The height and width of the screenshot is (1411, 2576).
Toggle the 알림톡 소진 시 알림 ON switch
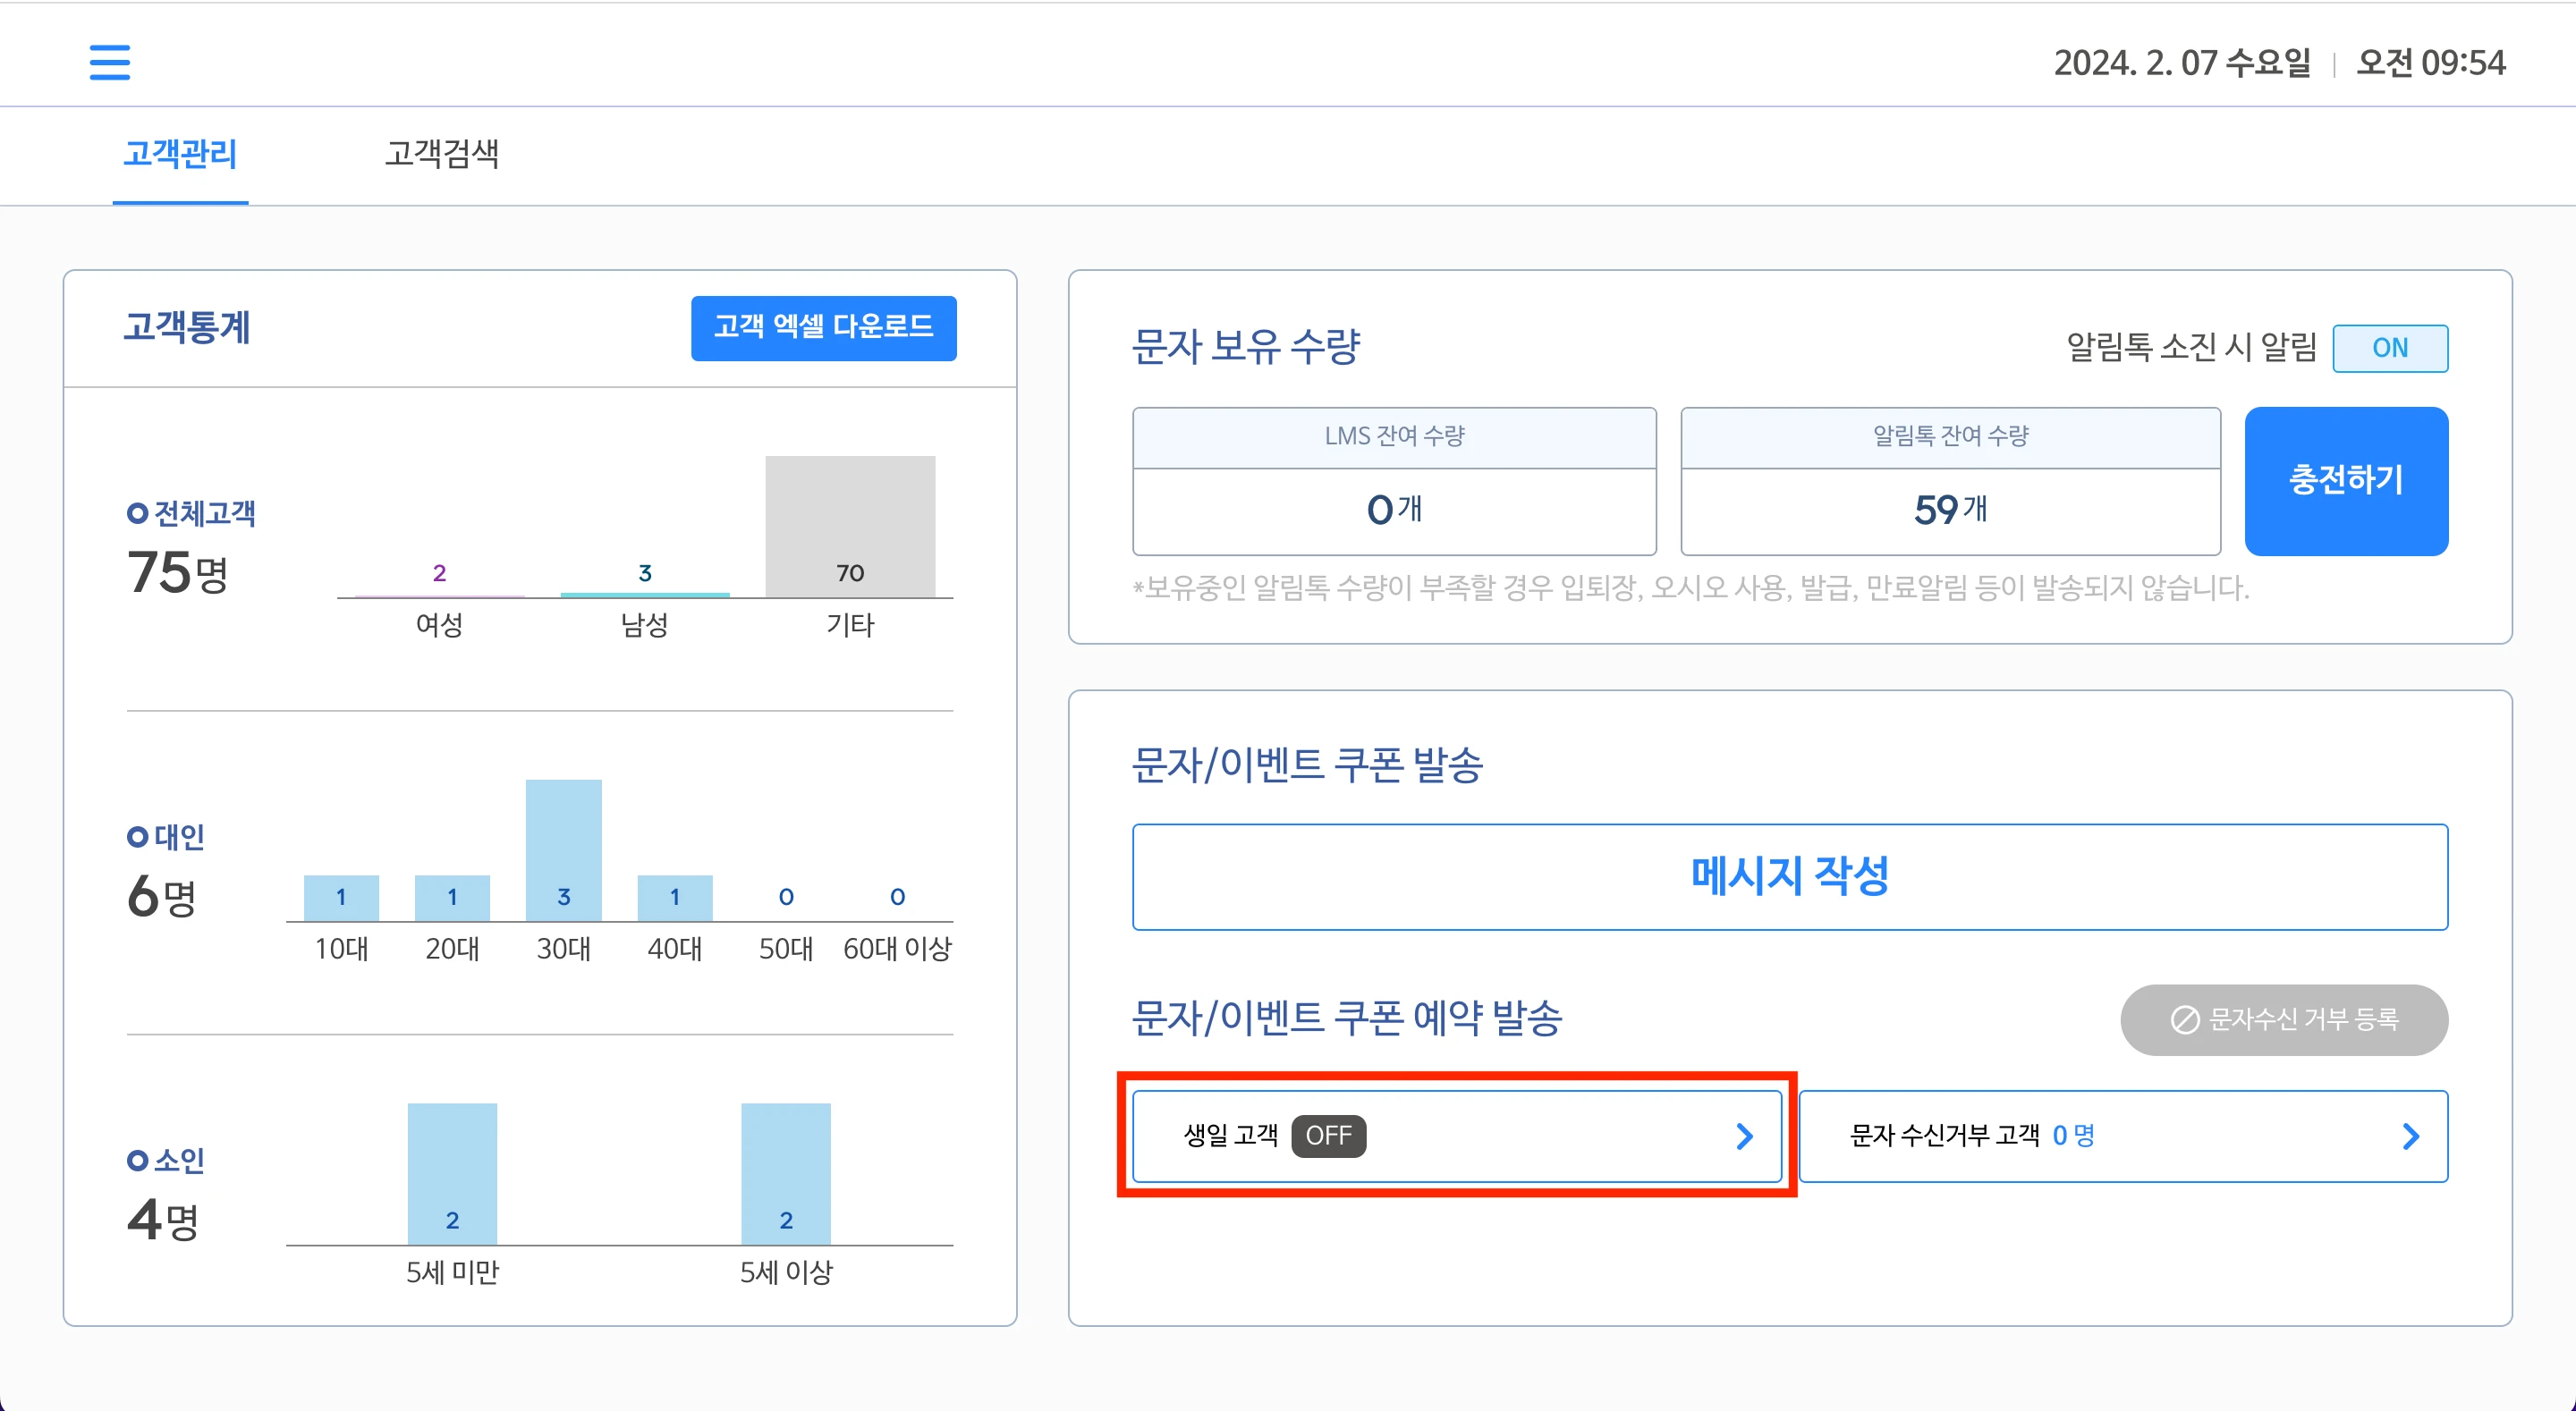(2390, 348)
